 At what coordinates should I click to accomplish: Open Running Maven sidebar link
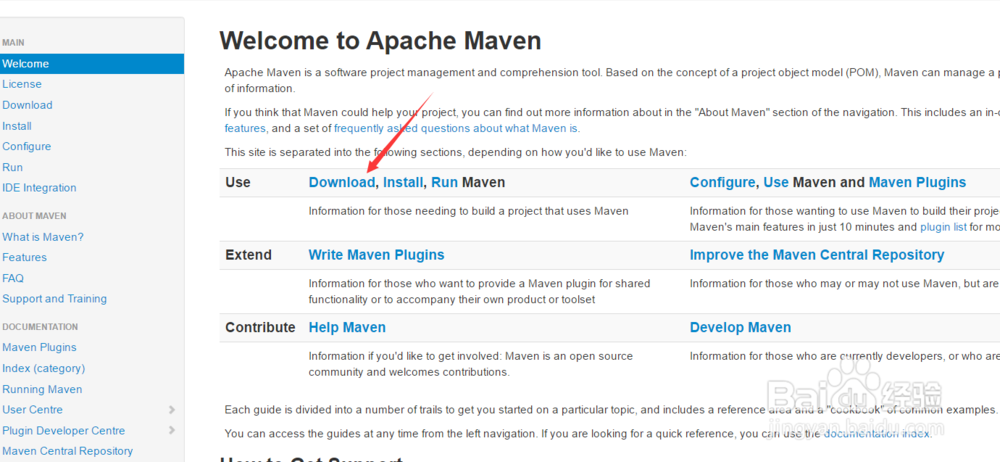point(42,389)
